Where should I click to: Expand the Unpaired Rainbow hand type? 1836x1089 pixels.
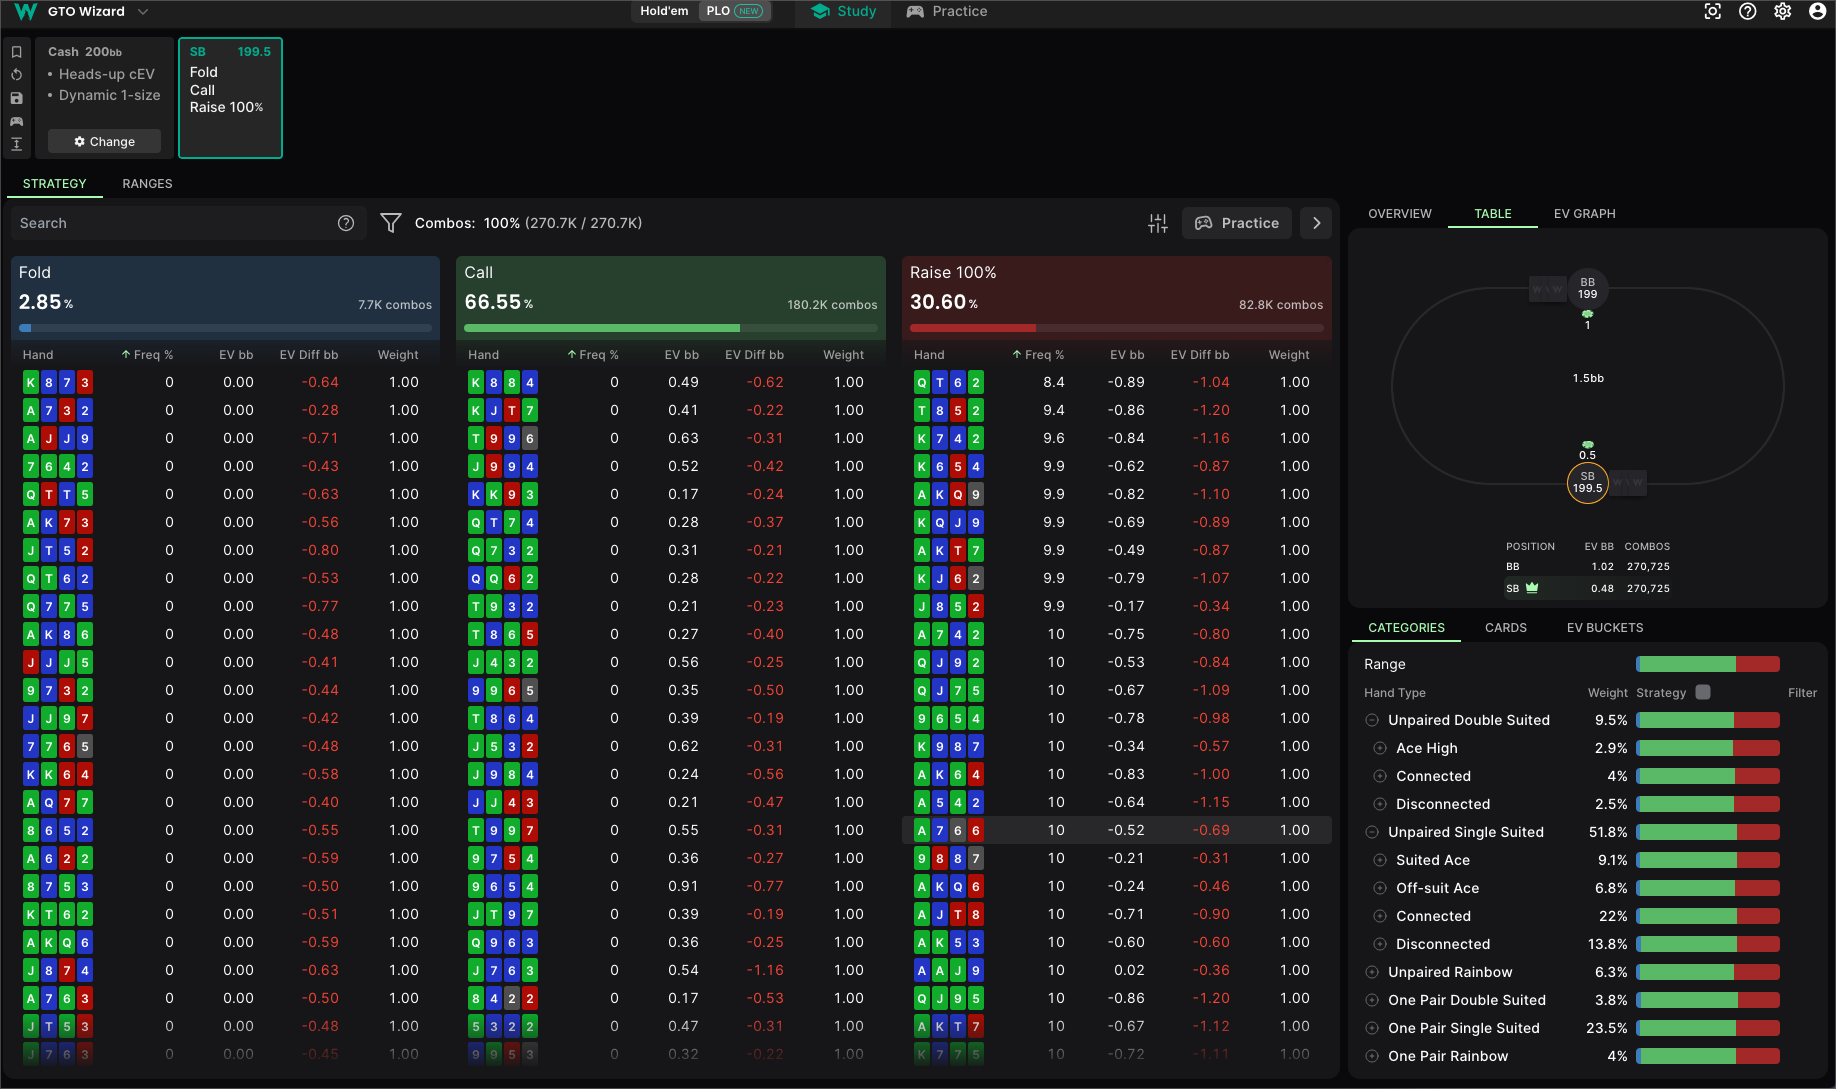[x=1372, y=972]
